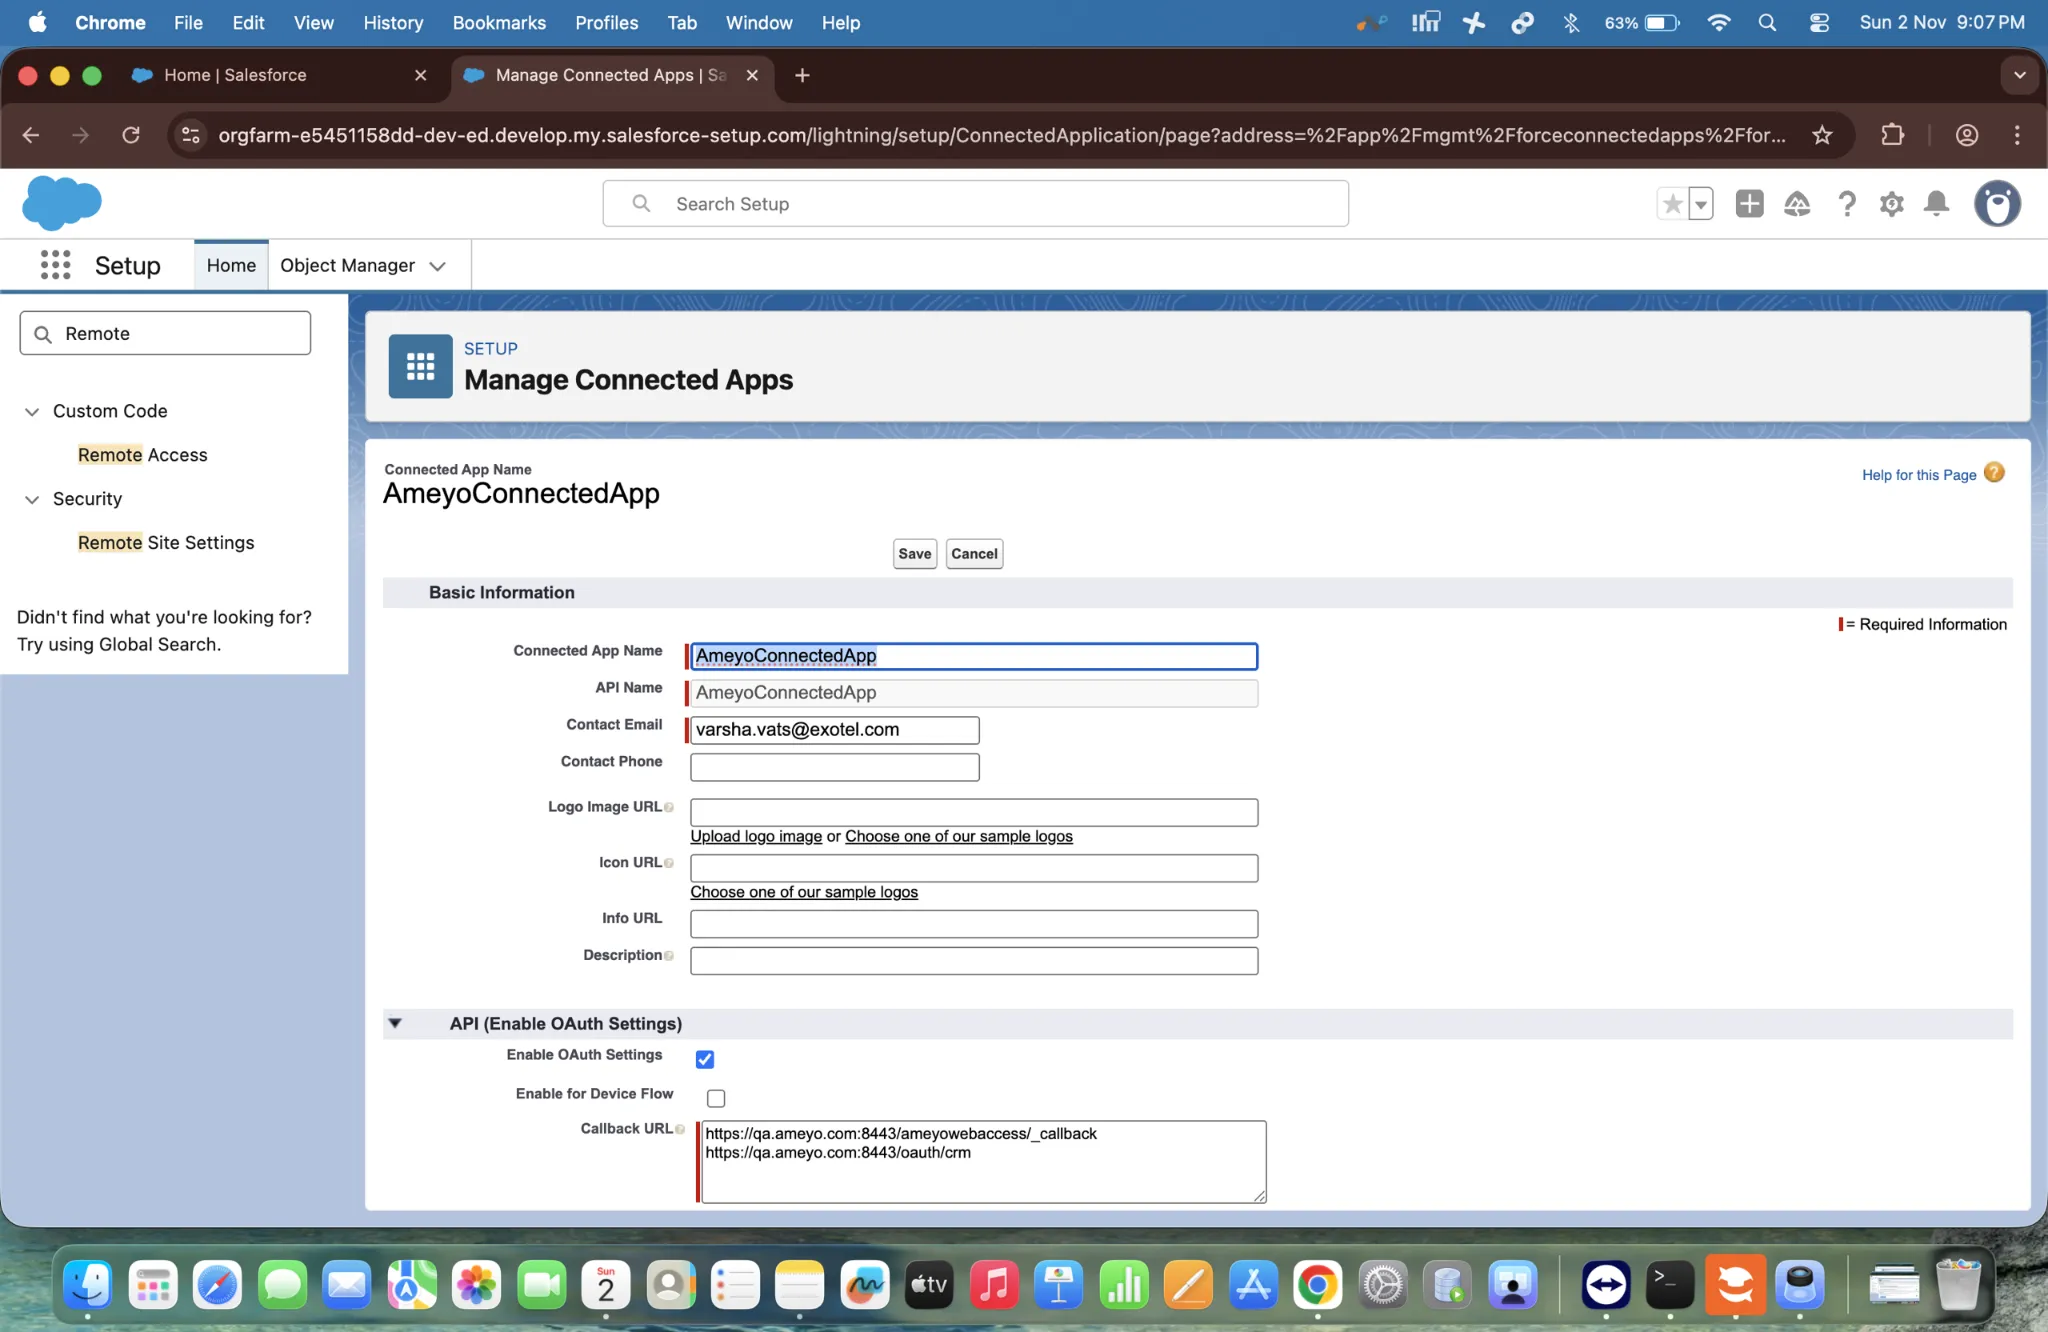Screen dimensions: 2048x1332
Task: Open Chrome Bookmarks menu
Action: (499, 22)
